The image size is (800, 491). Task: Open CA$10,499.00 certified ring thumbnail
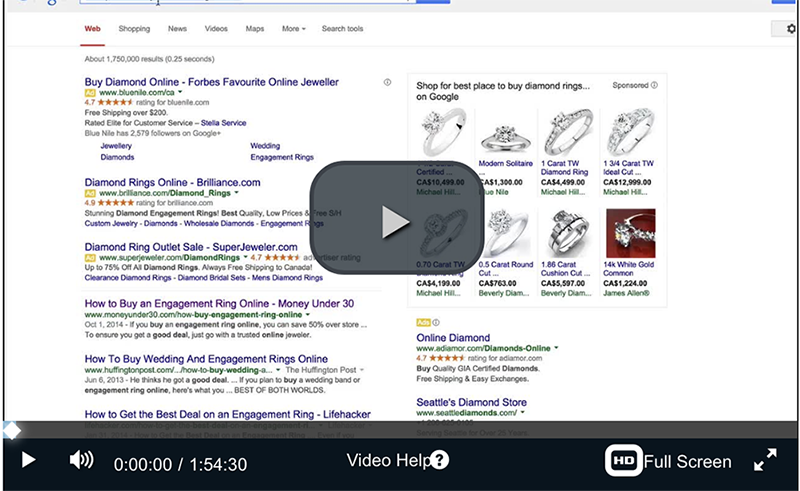click(443, 132)
